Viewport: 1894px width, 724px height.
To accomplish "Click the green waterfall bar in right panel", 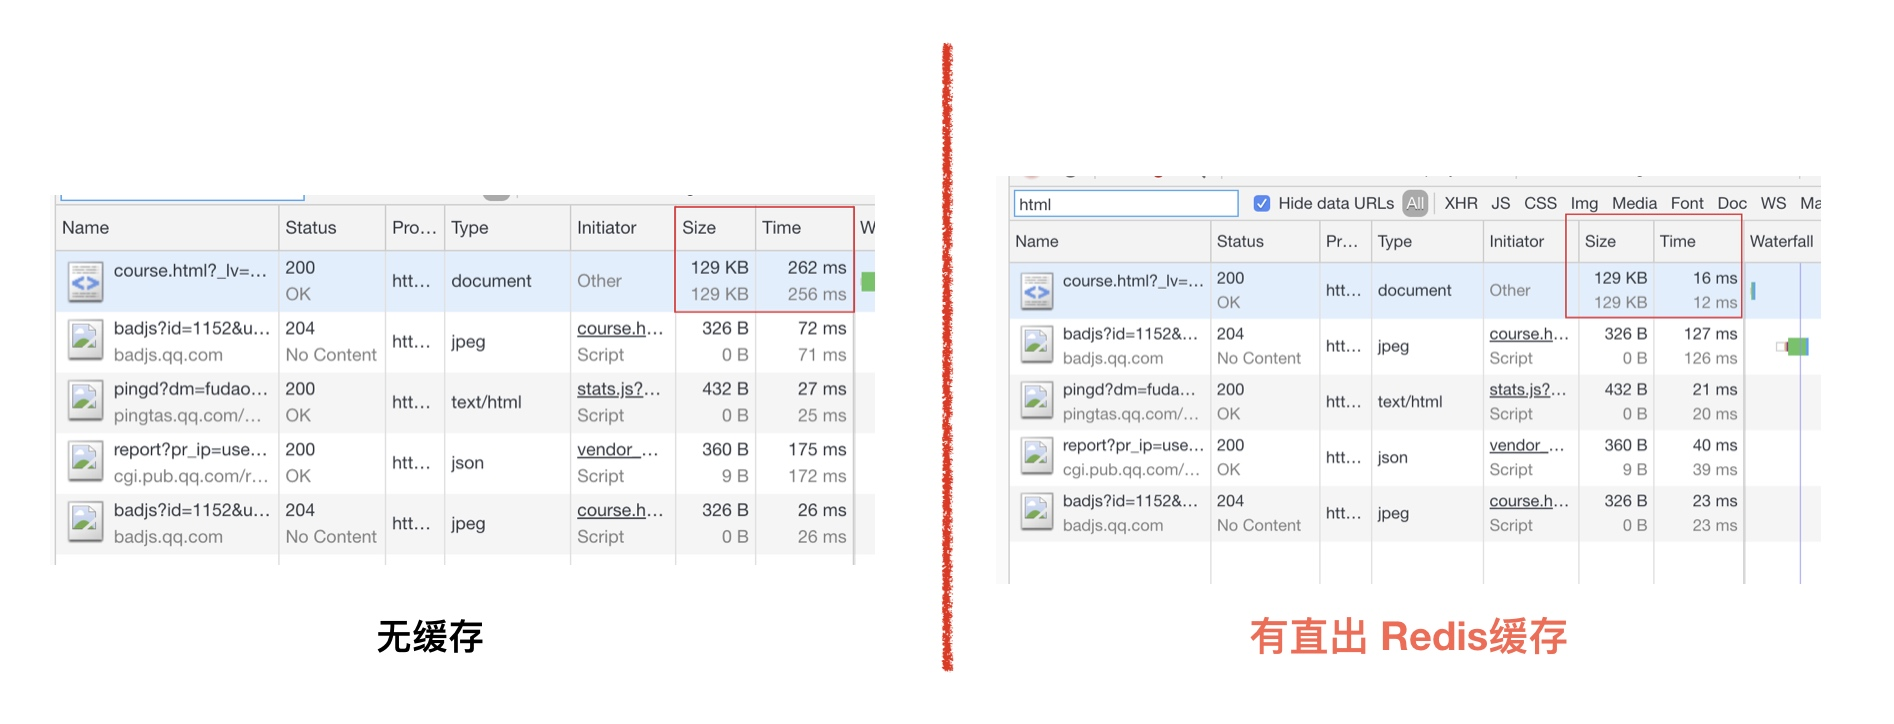I will point(1797,347).
